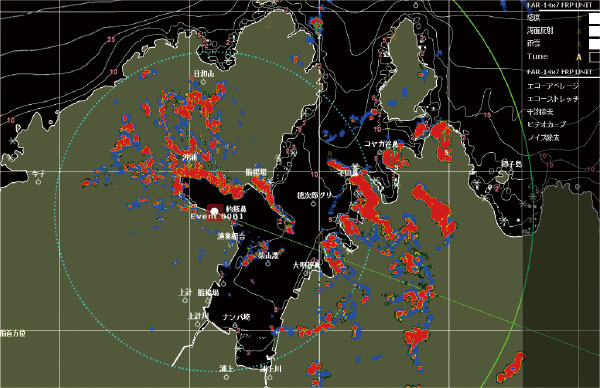The height and width of the screenshot is (388, 600).
Task: Select the 徳次郎グリ waypoint circle
Action: tap(314, 204)
